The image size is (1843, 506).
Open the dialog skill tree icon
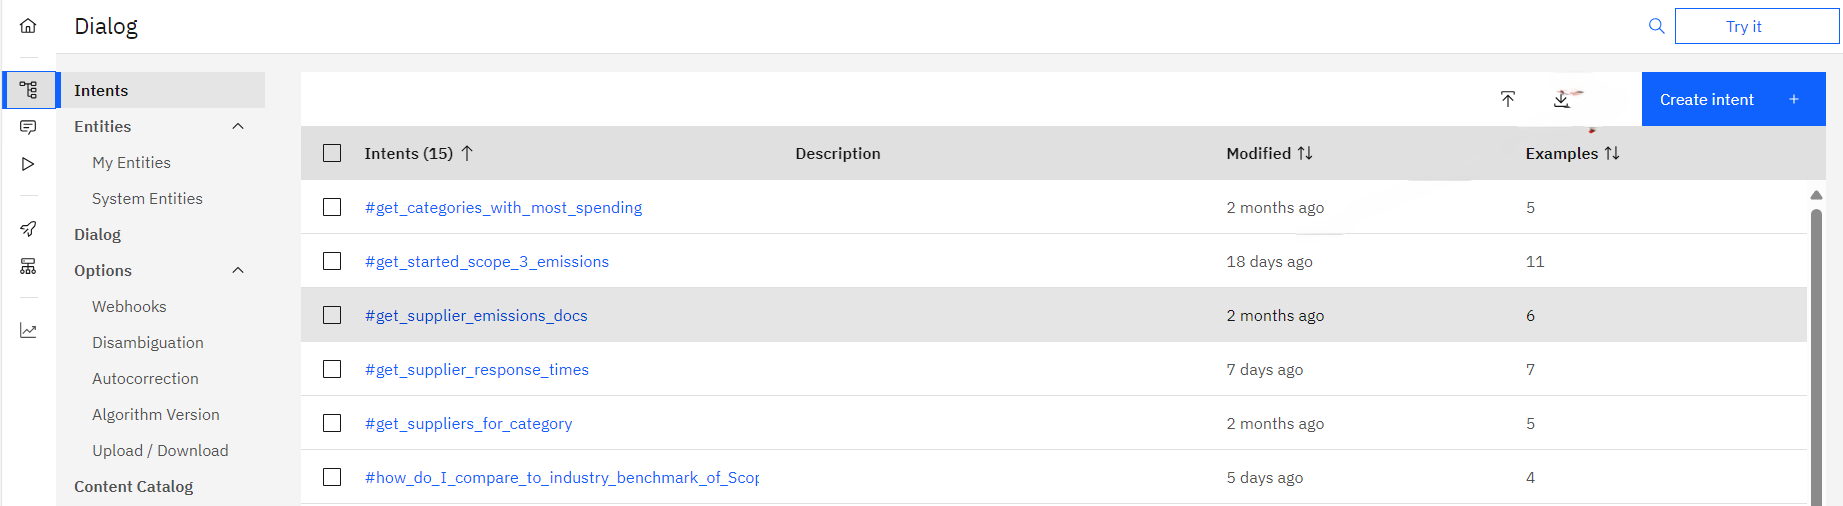[29, 90]
